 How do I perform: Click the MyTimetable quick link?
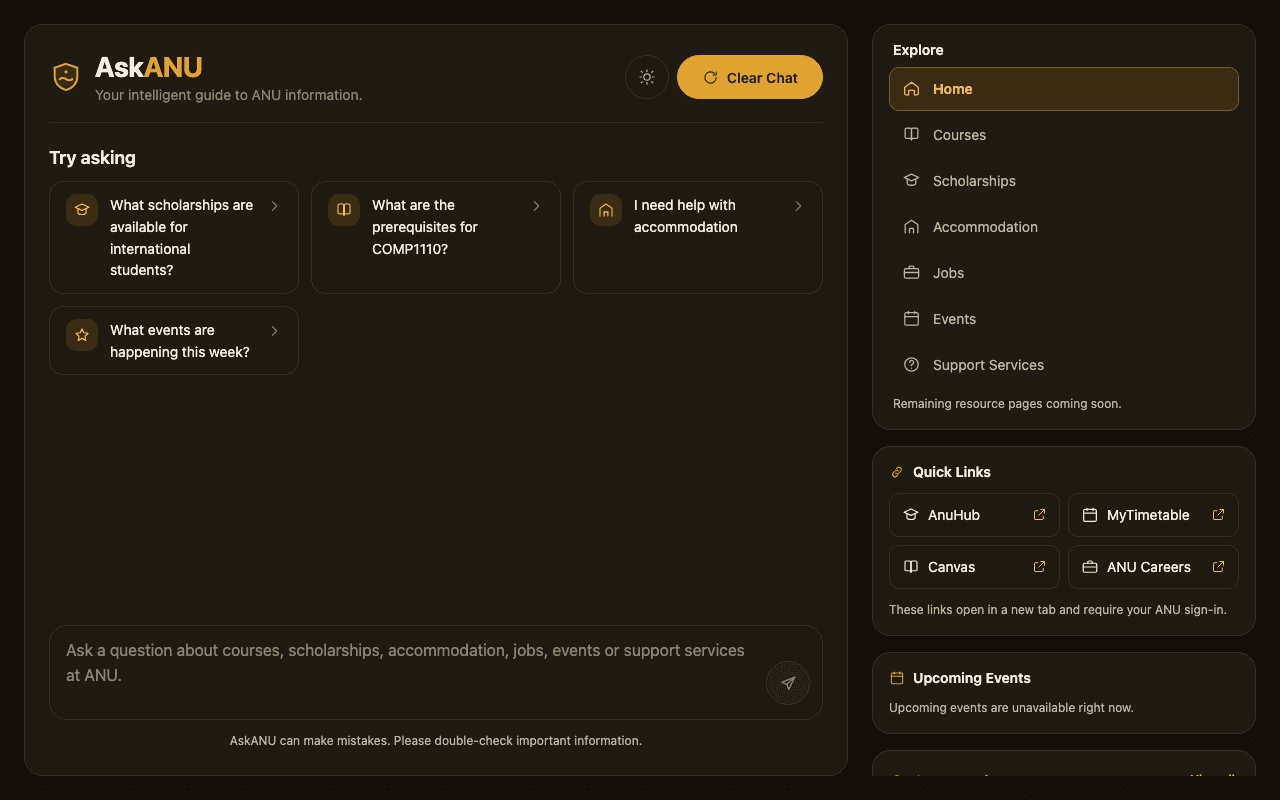pyautogui.click(x=1153, y=515)
